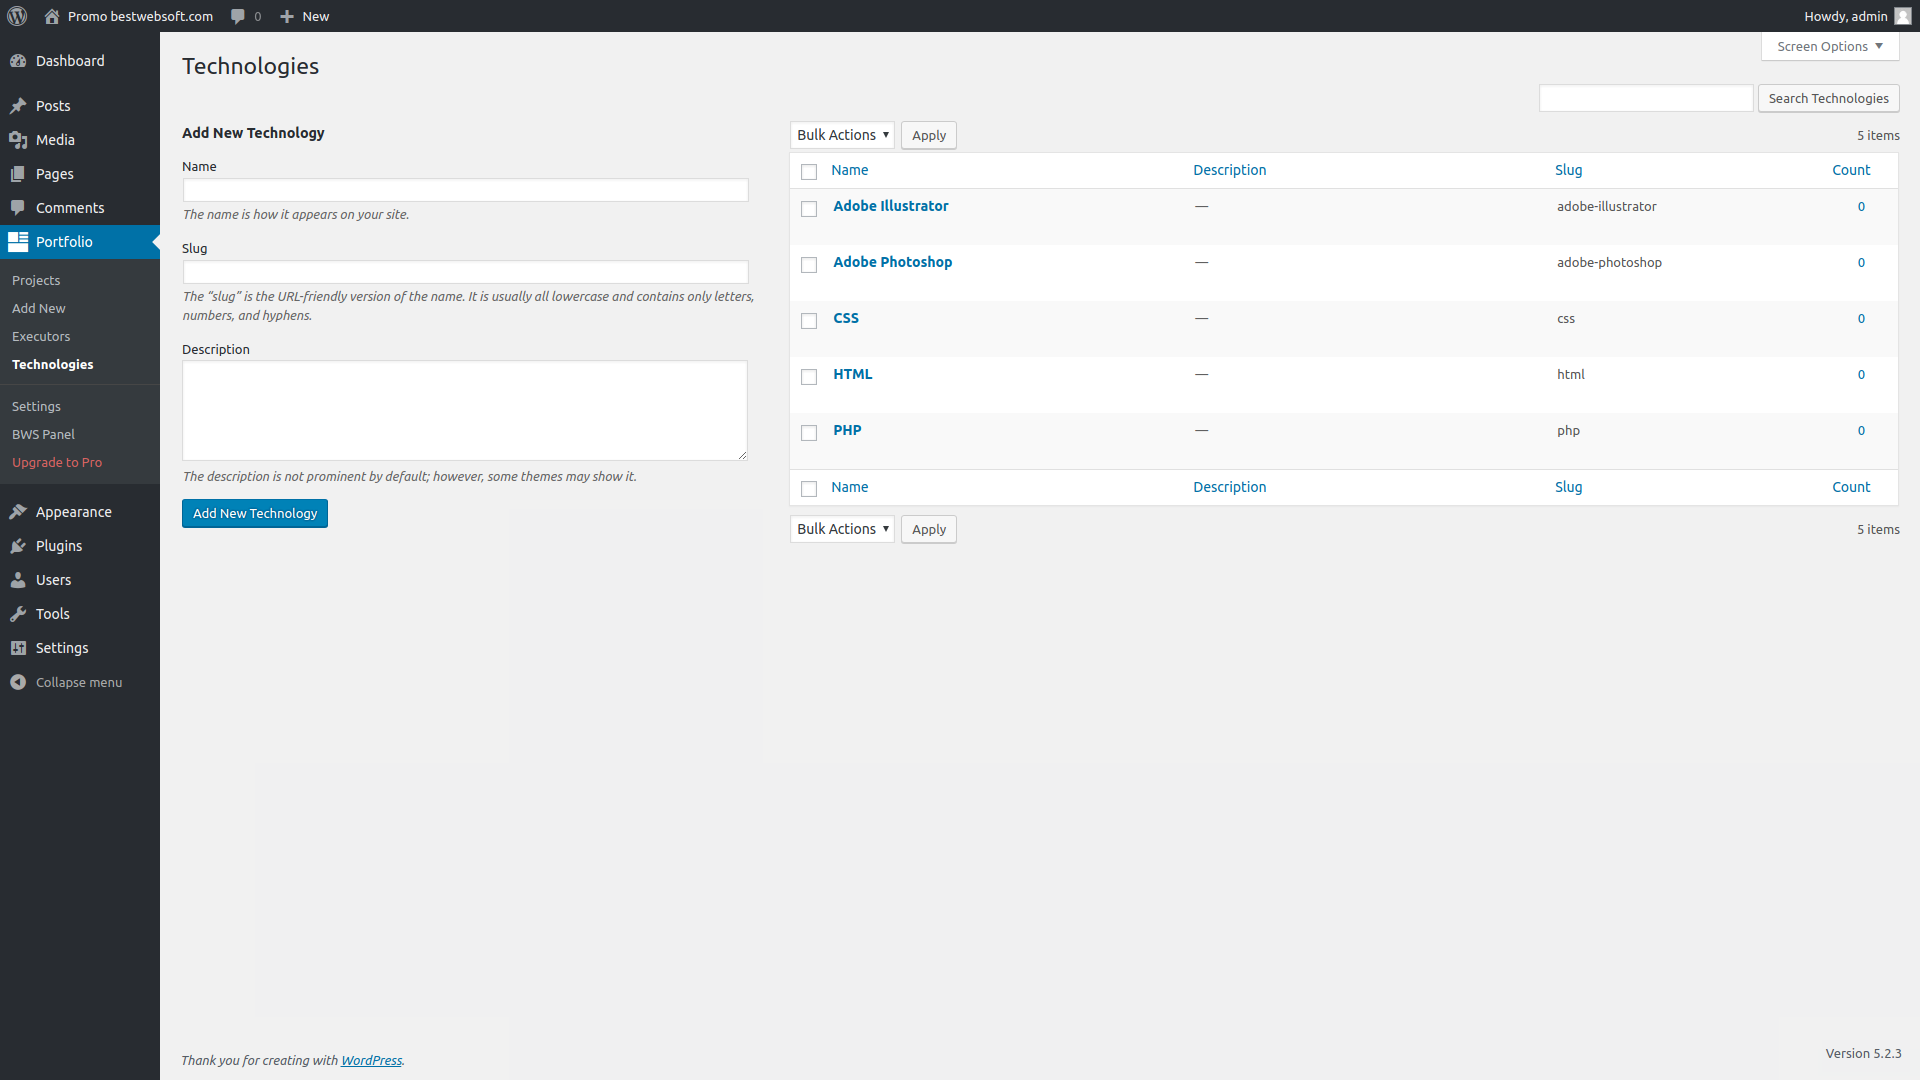Click the Plugins sidebar icon
Viewport: 1920px width, 1080px height.
coord(18,545)
